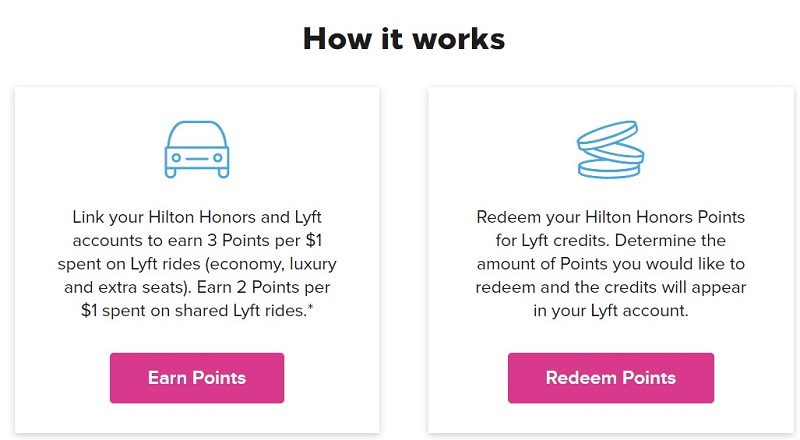Click the Earn Points button

point(197,378)
